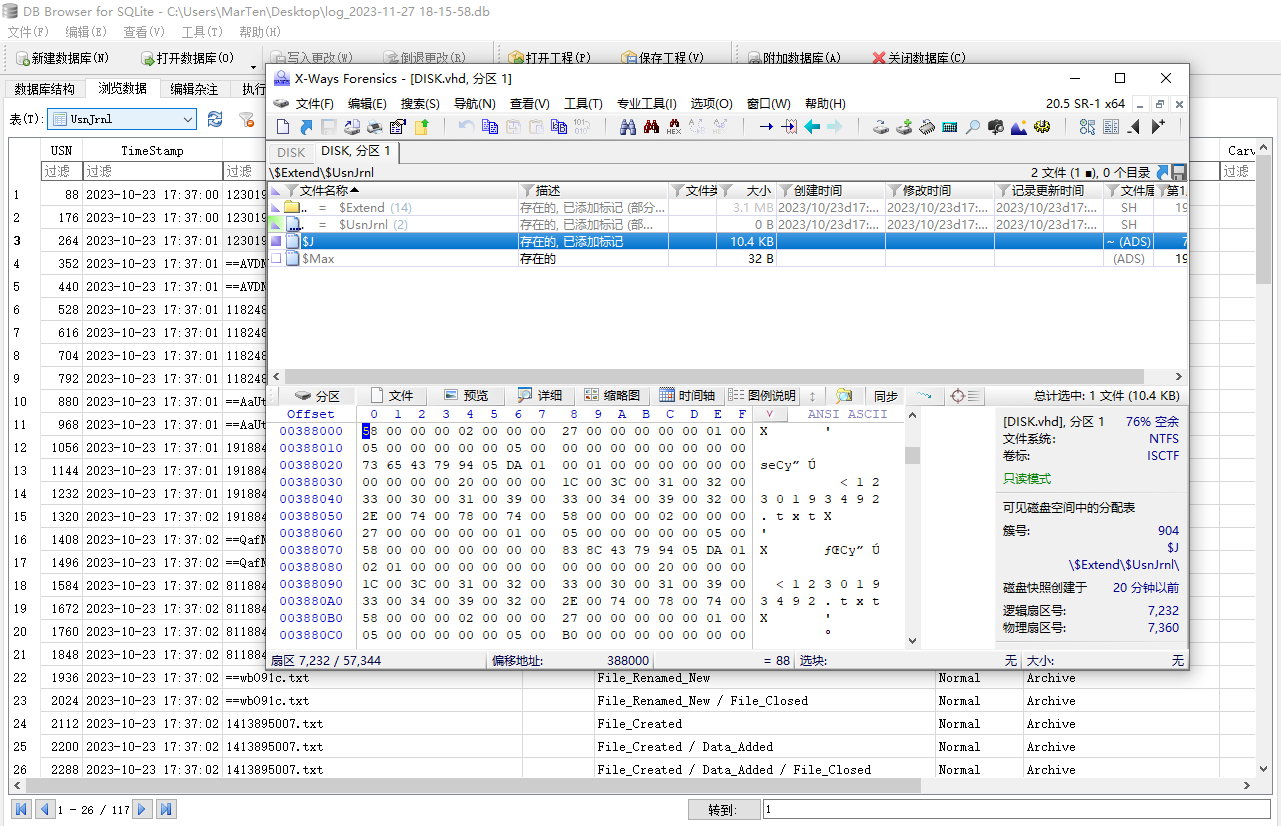Screen dimensions: 1281x826
Task: Open the filter funnel on 文件名称 column
Action: tap(291, 190)
